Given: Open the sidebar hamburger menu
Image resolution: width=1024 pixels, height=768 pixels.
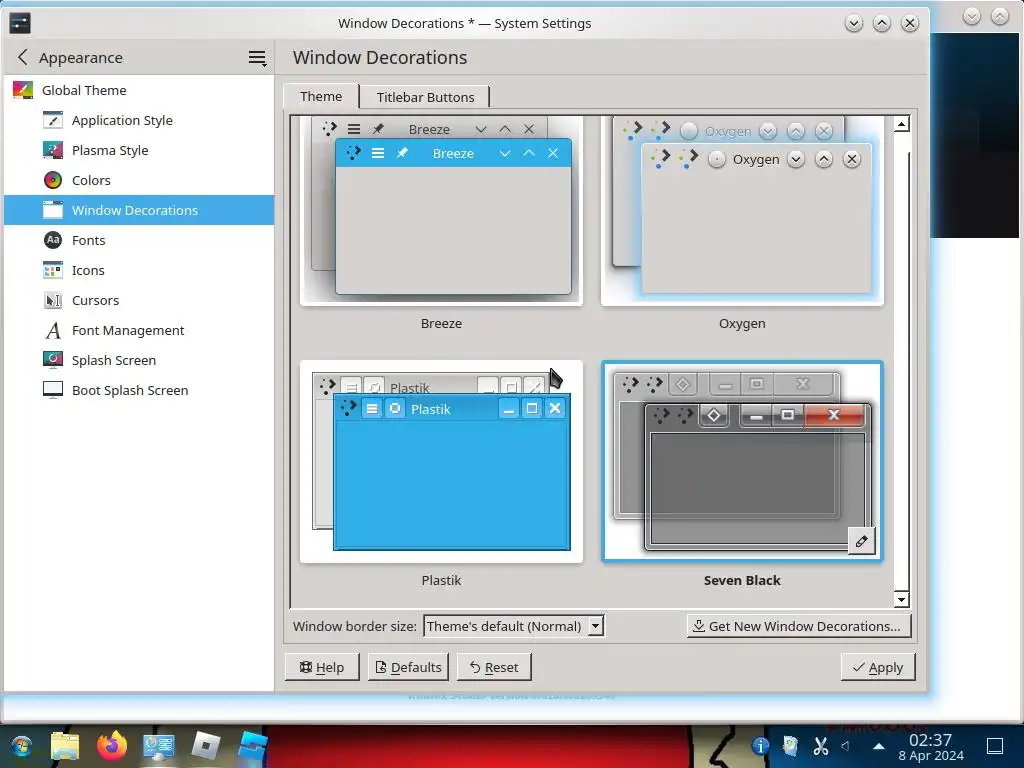Looking at the screenshot, I should [257, 58].
